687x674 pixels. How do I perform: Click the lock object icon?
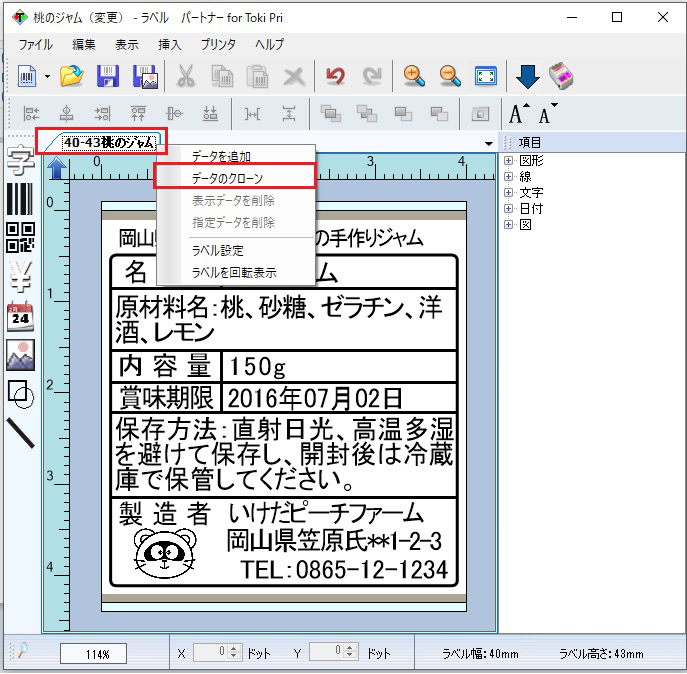pyautogui.click(x=480, y=114)
